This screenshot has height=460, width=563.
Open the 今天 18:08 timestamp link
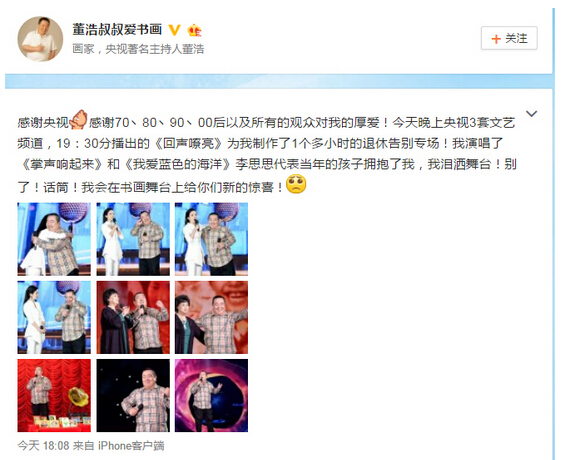[43, 446]
